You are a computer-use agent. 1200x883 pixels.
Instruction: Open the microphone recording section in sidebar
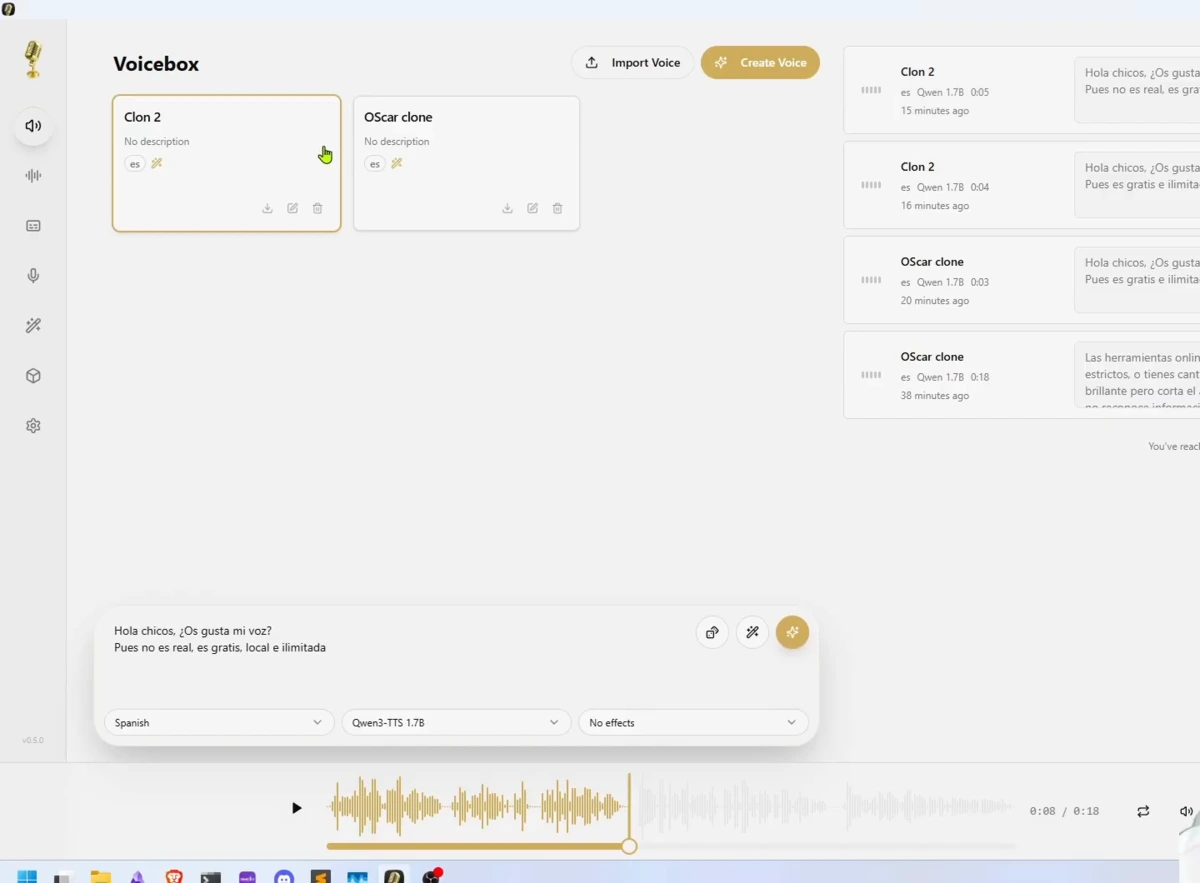click(33, 276)
